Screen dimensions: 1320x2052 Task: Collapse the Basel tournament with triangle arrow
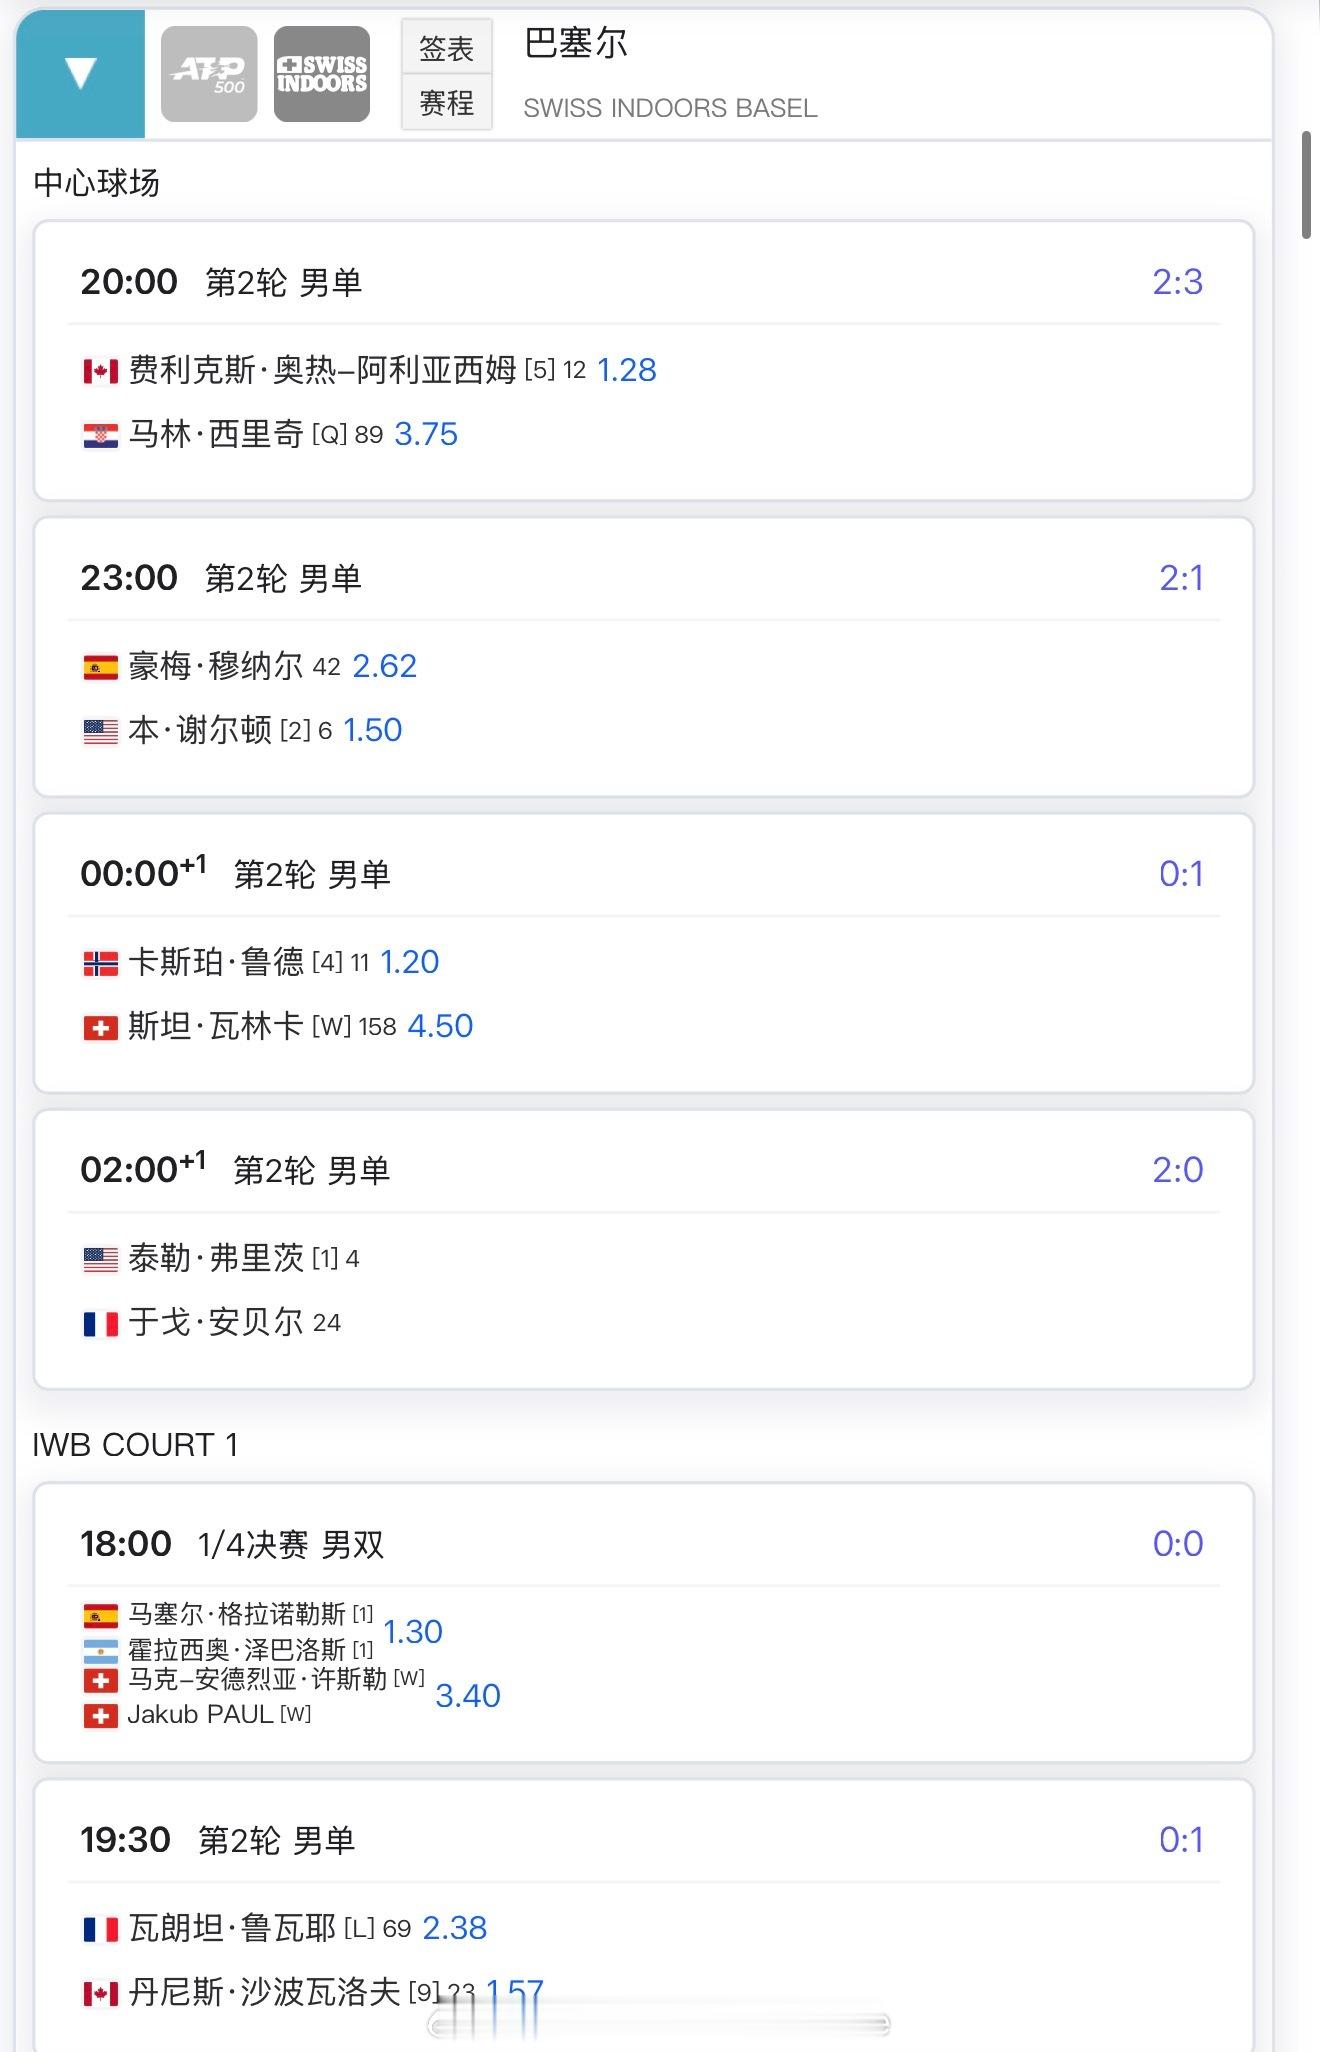coord(80,74)
